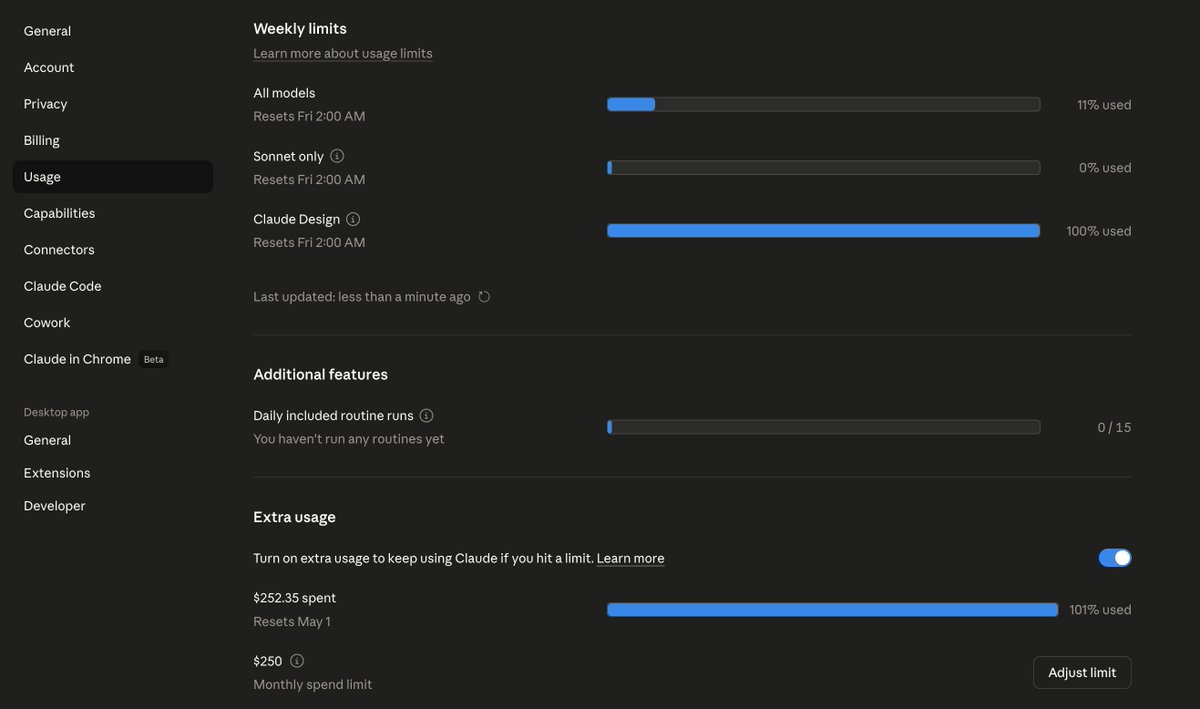This screenshot has width=1200, height=709.
Task: Click the info icon next to Sonnet only
Action: click(337, 156)
